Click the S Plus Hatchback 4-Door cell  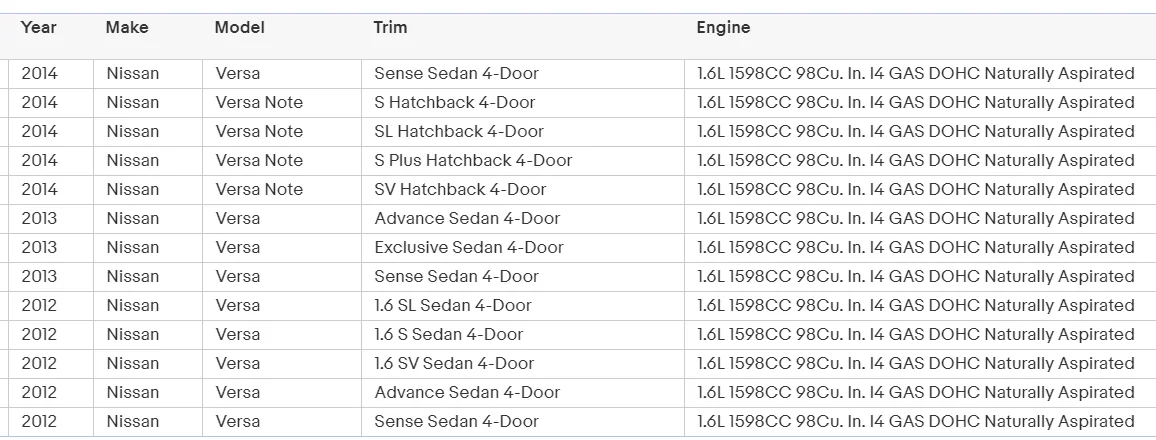tap(473, 160)
